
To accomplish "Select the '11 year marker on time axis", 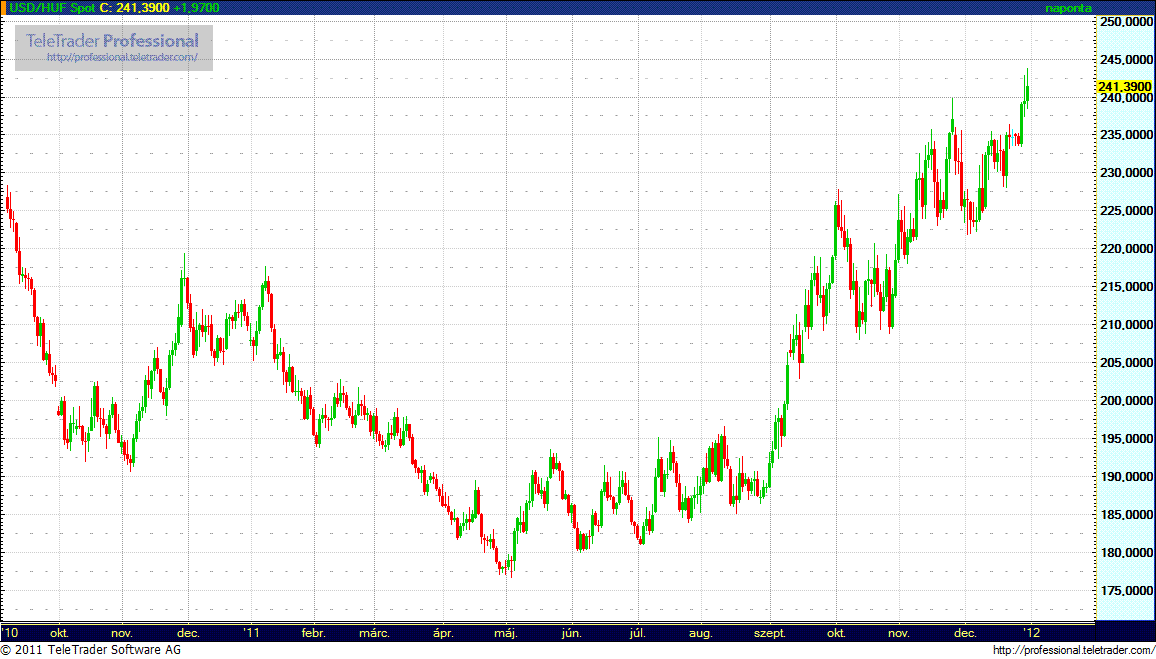I will [253, 633].
